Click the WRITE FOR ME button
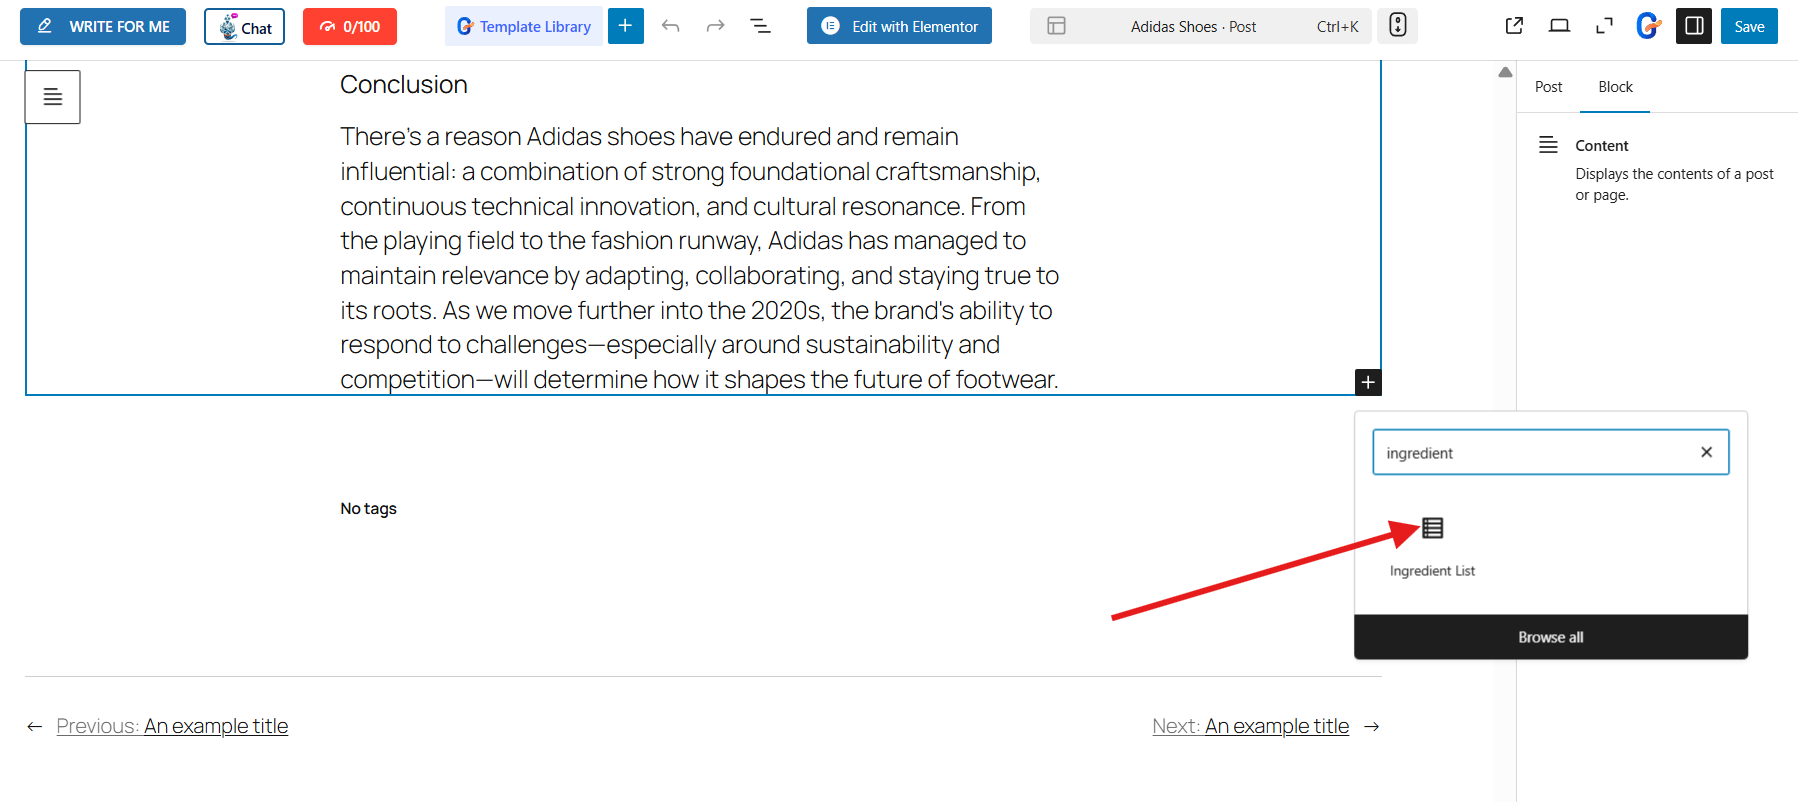Screen dimensions: 1798x802 click(103, 27)
